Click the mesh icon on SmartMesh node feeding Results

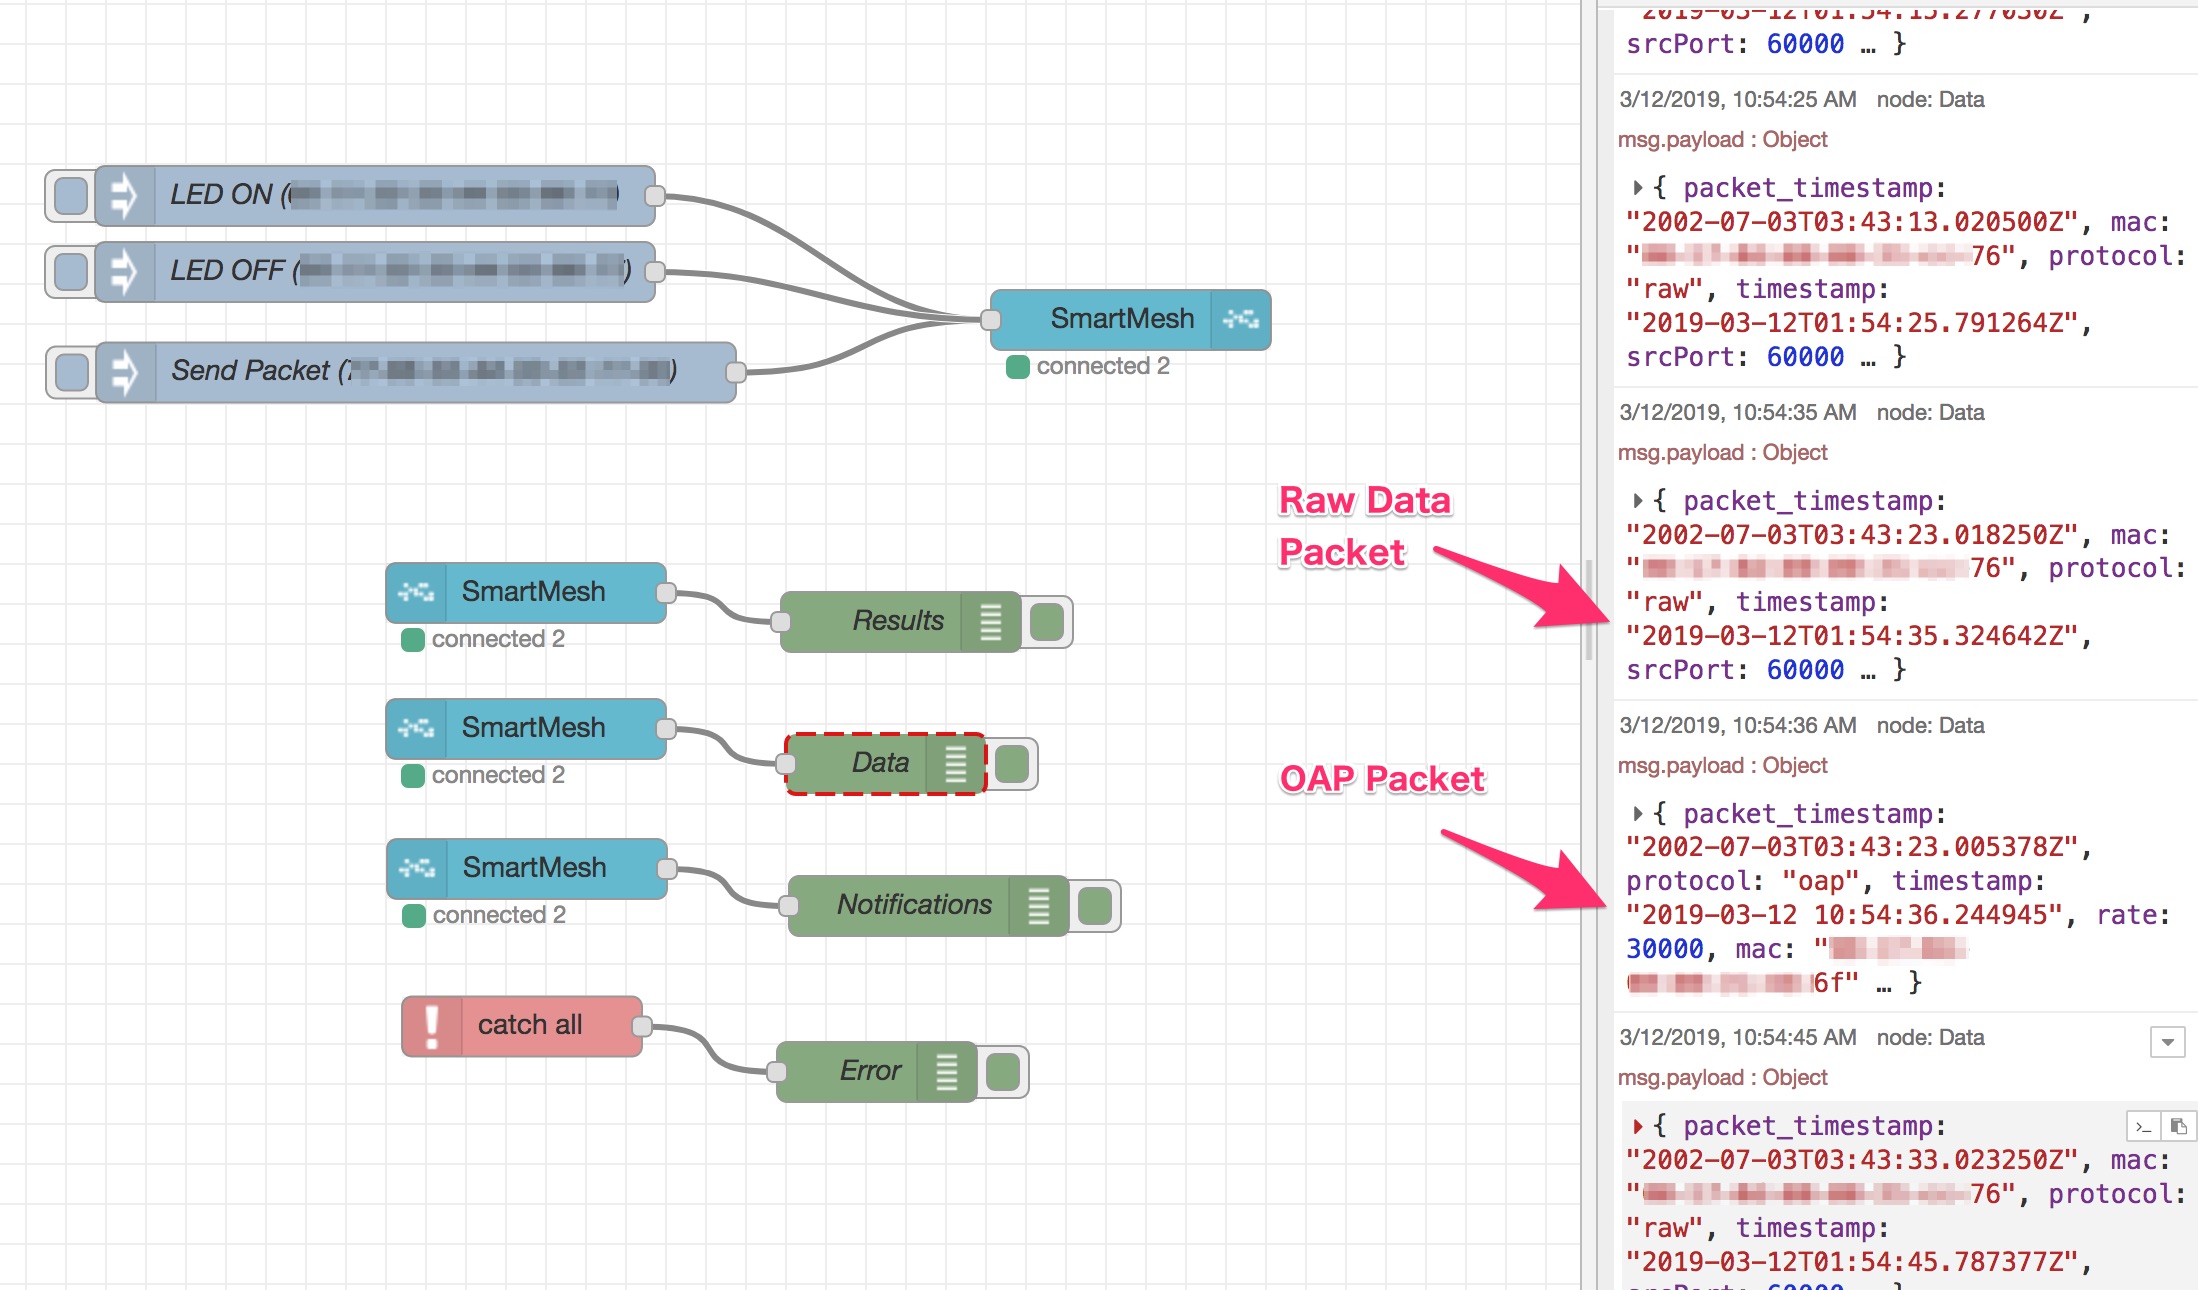click(x=416, y=592)
